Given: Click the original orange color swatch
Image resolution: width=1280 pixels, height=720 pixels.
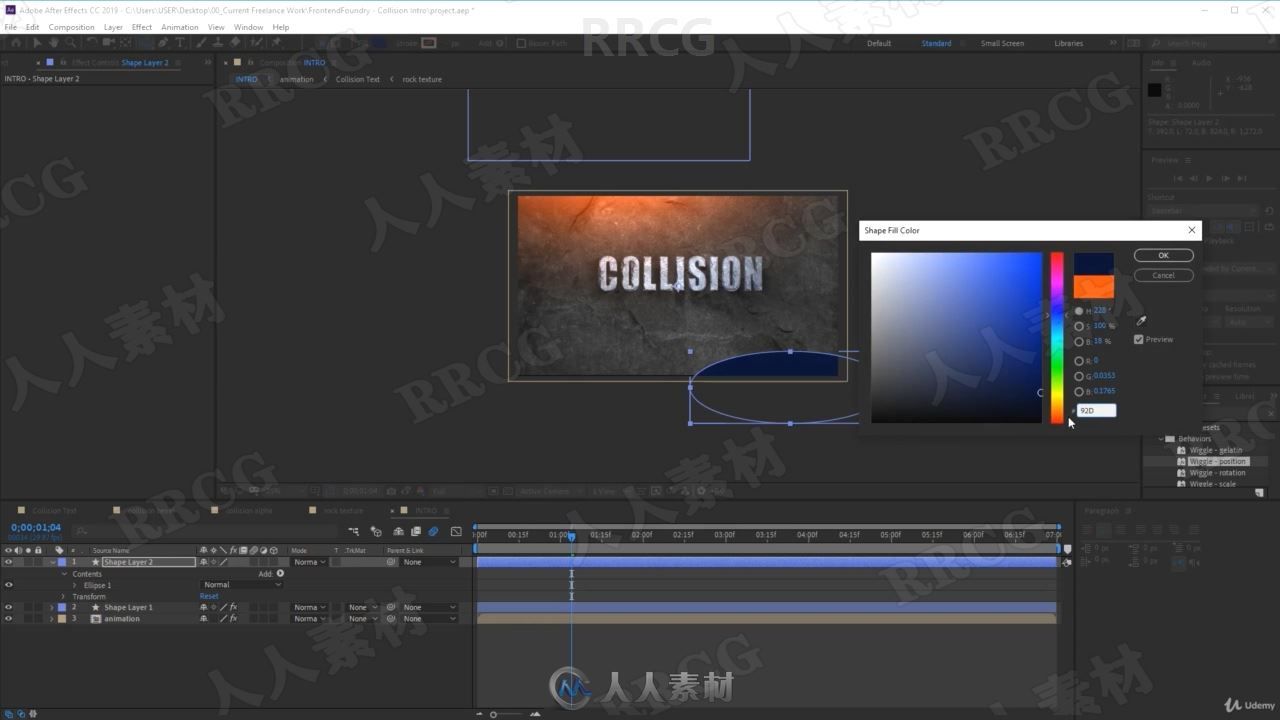Looking at the screenshot, I should coord(1093,287).
